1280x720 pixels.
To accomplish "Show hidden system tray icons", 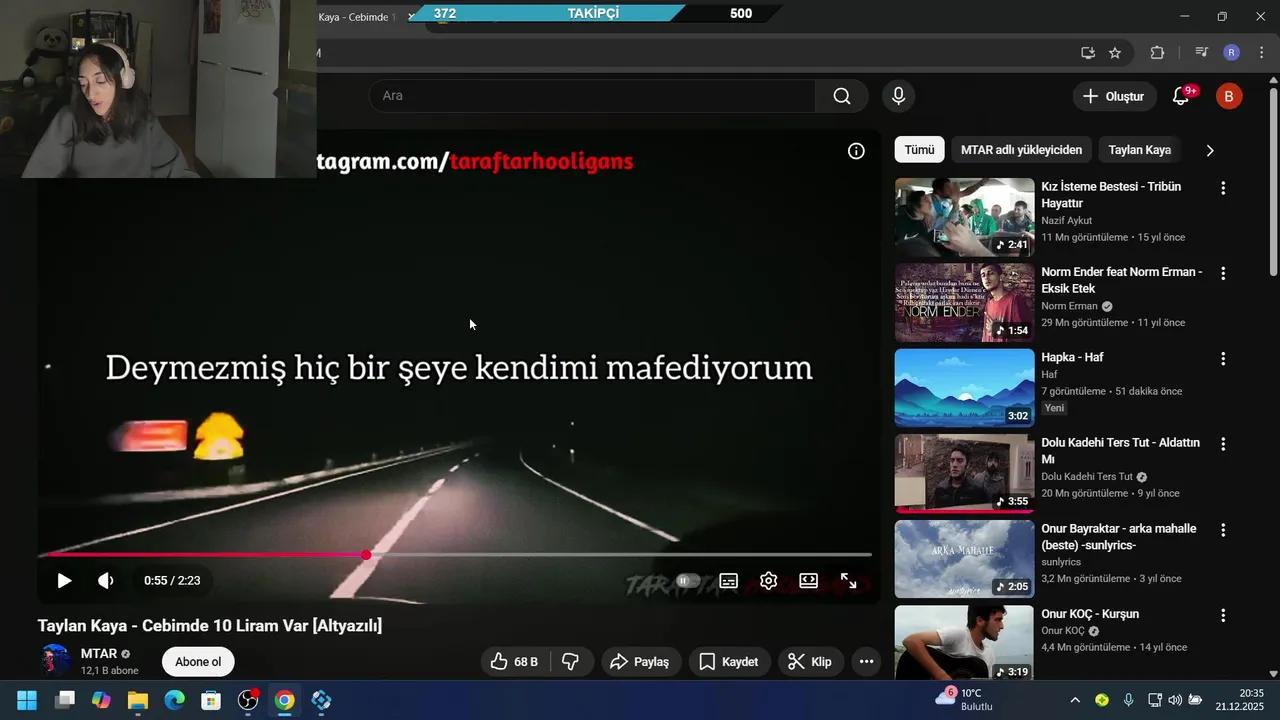I will pos(1075,700).
